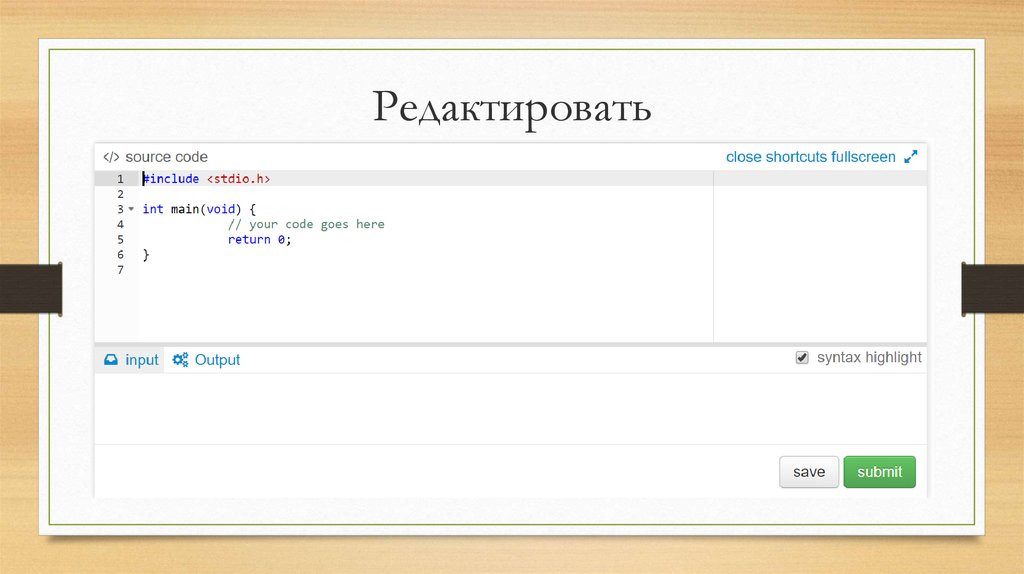Click the close link in editor header
Screen dimensions: 1024x574
(x=744, y=157)
